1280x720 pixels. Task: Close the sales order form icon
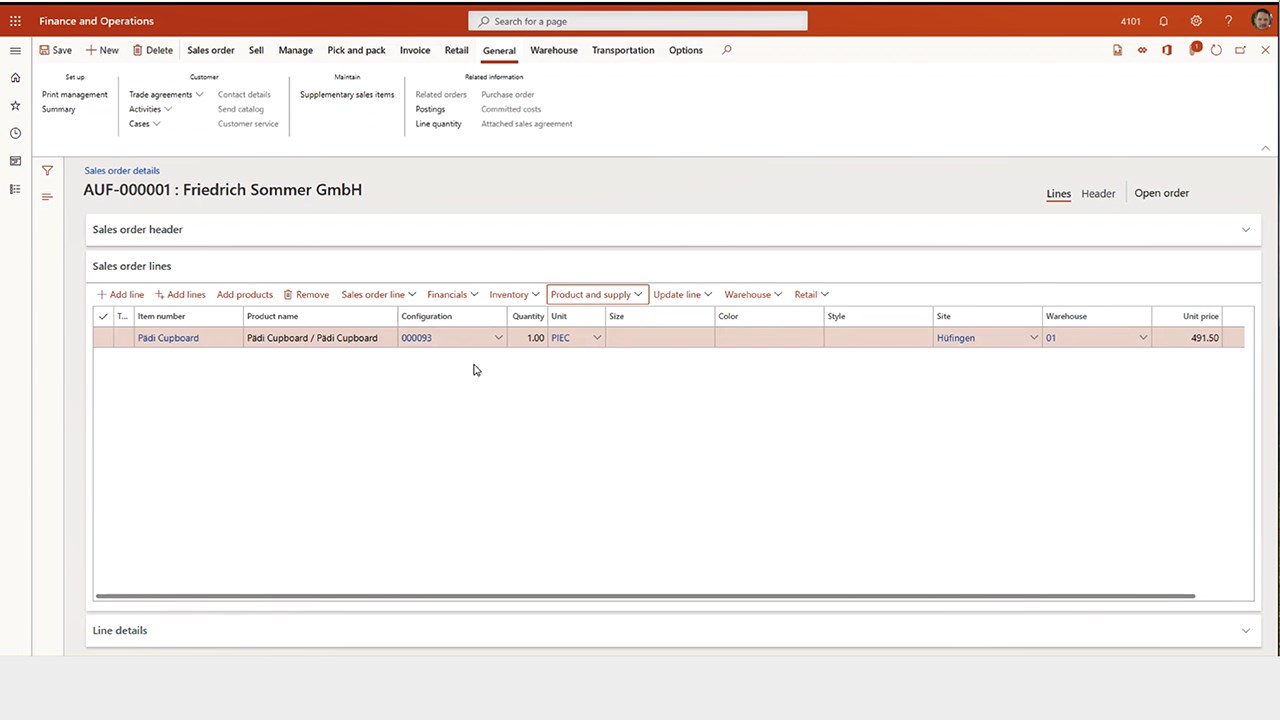point(1265,50)
